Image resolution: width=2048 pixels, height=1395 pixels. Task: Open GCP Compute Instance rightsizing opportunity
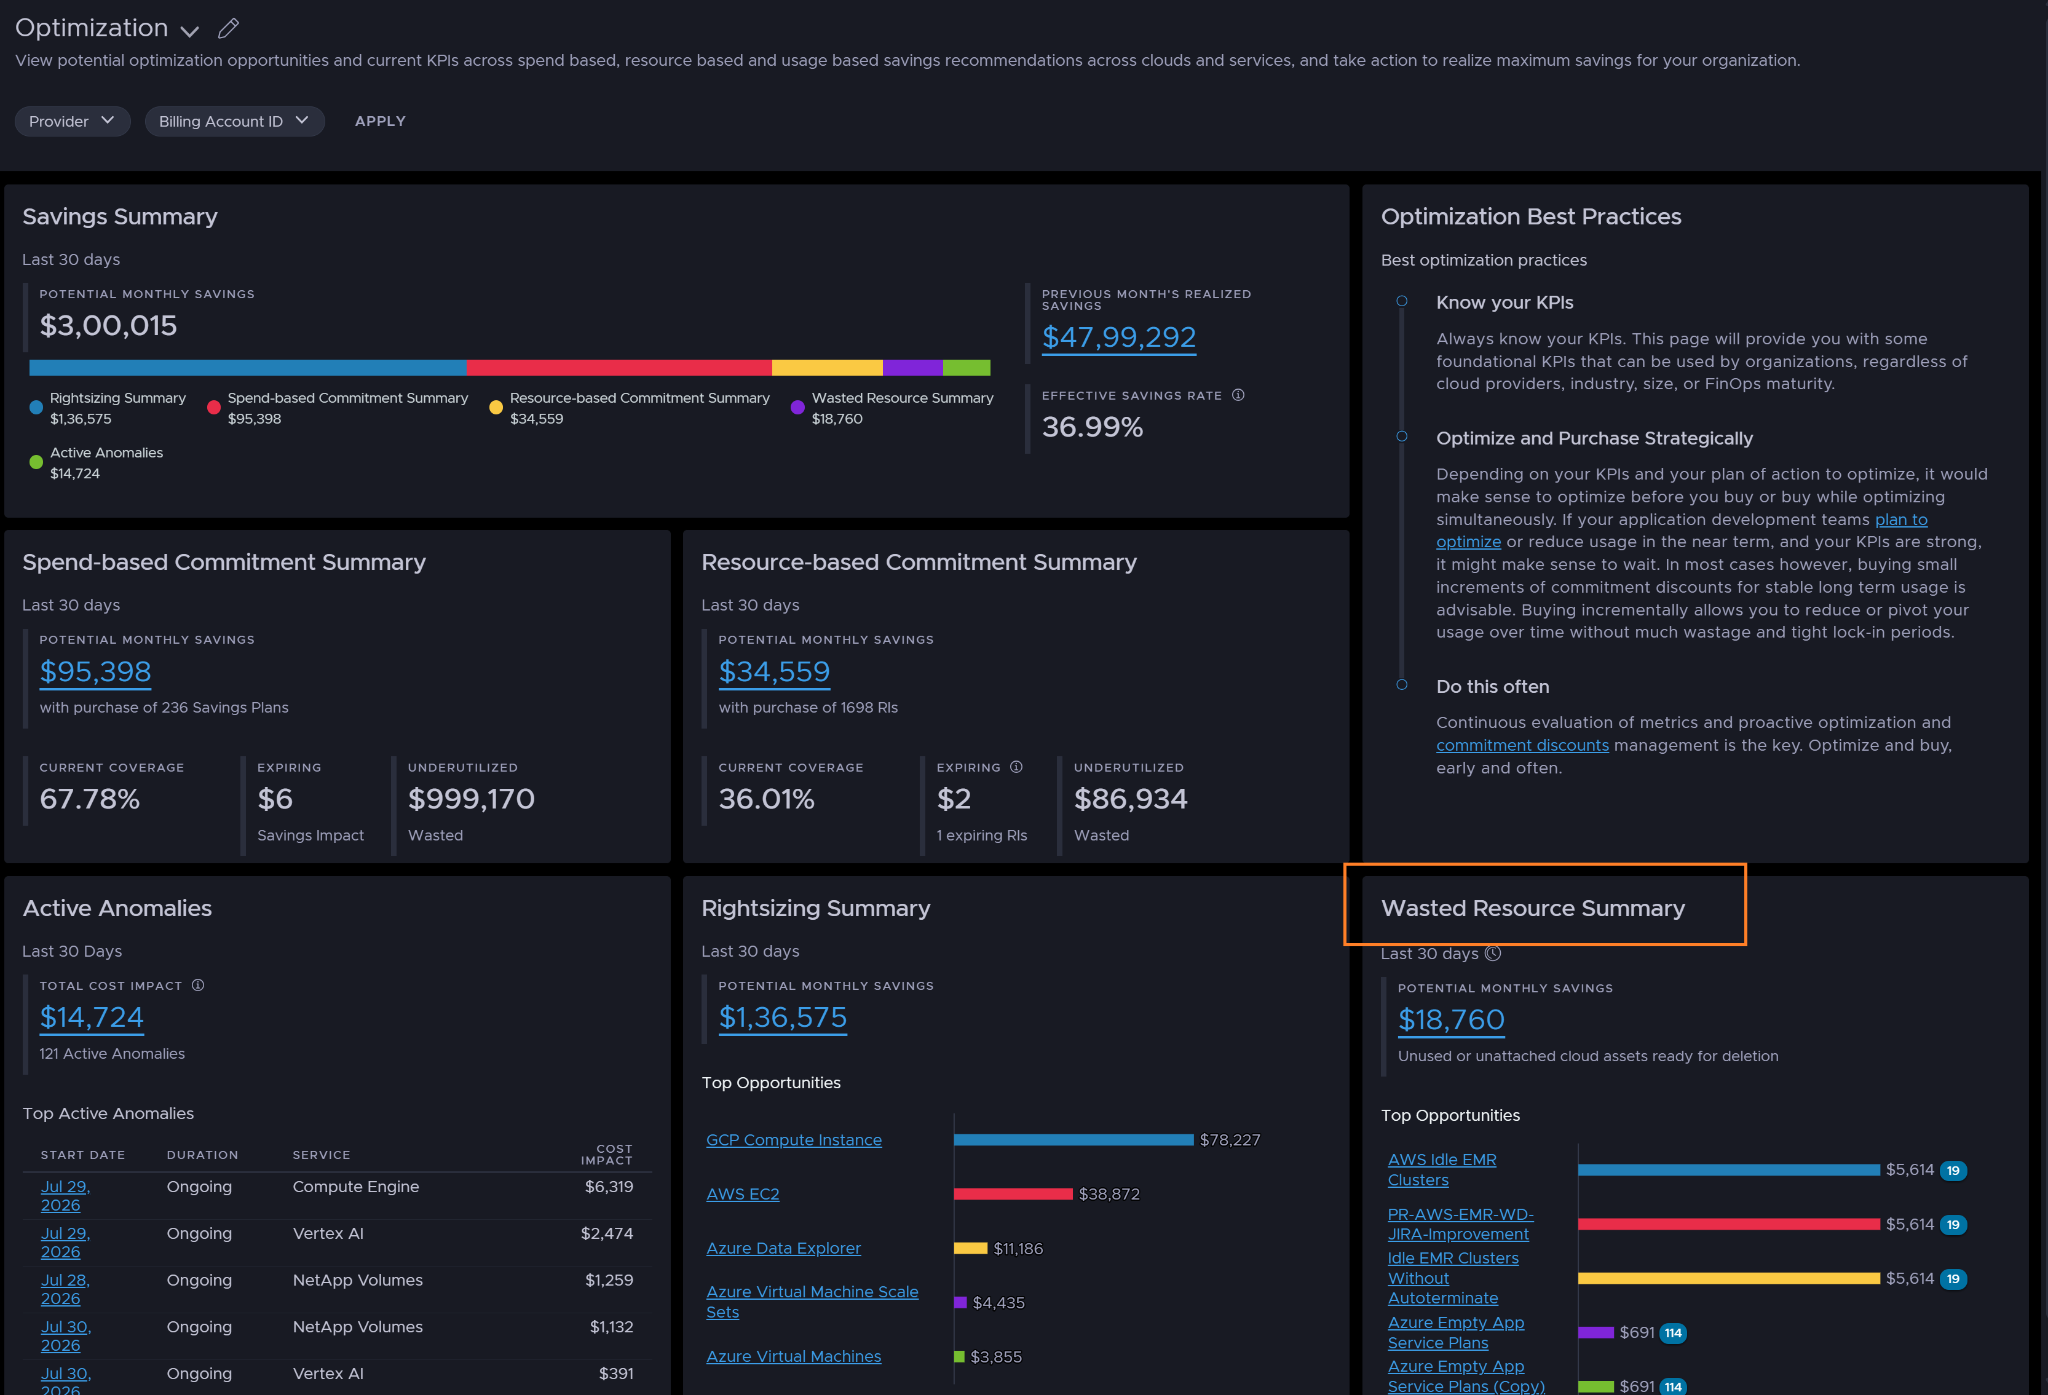pyautogui.click(x=794, y=1140)
